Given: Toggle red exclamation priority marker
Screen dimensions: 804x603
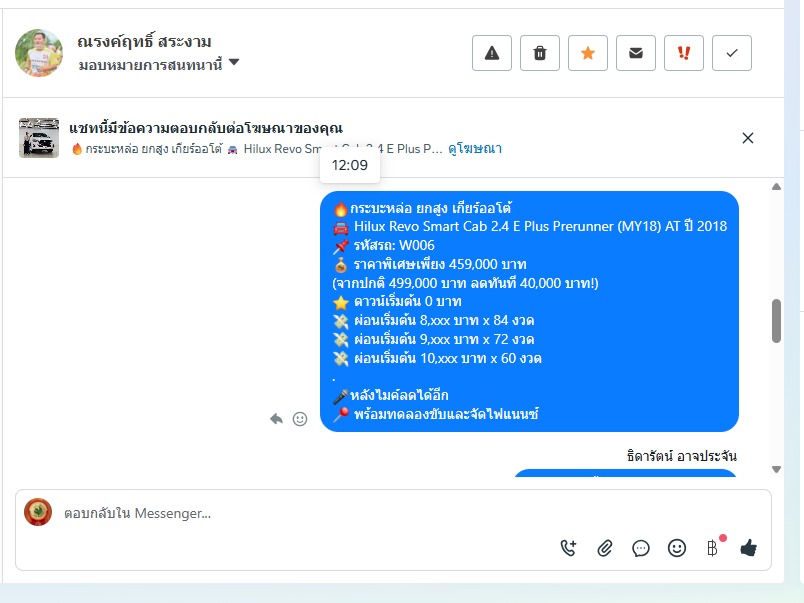Looking at the screenshot, I should click(684, 53).
